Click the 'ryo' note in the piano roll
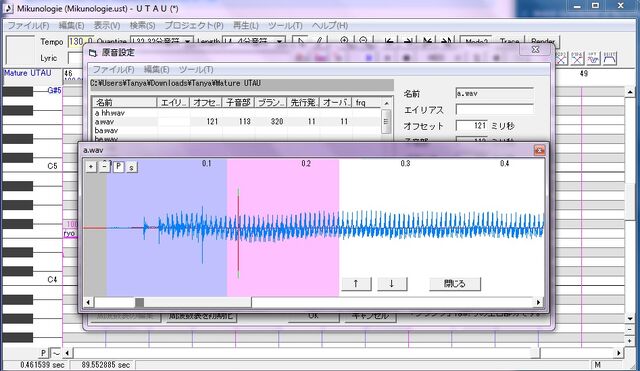Viewport: 640px width, 371px height. pos(69,233)
